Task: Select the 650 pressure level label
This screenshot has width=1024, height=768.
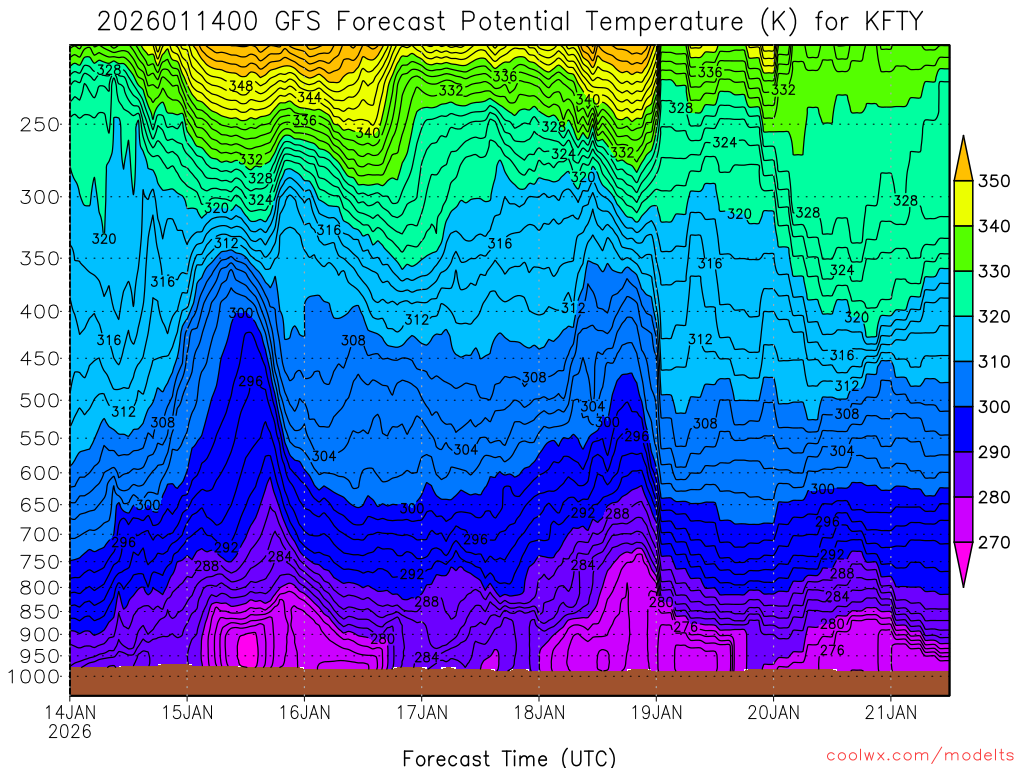Action: click(40, 505)
